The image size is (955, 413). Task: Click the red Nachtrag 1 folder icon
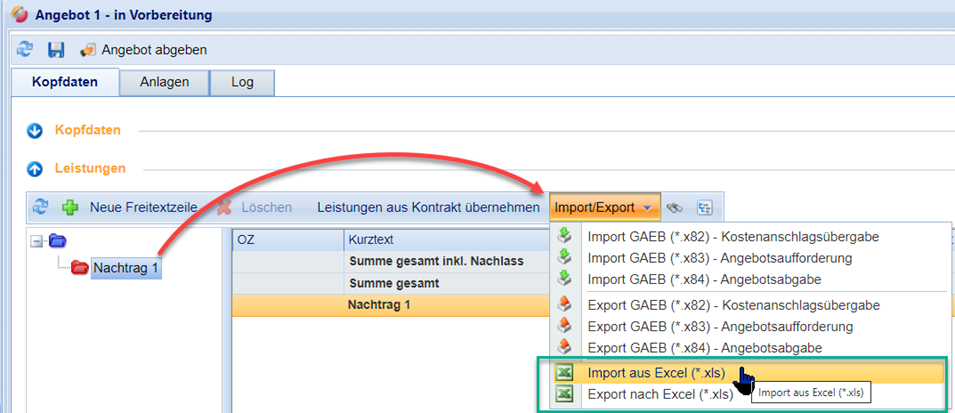click(79, 267)
